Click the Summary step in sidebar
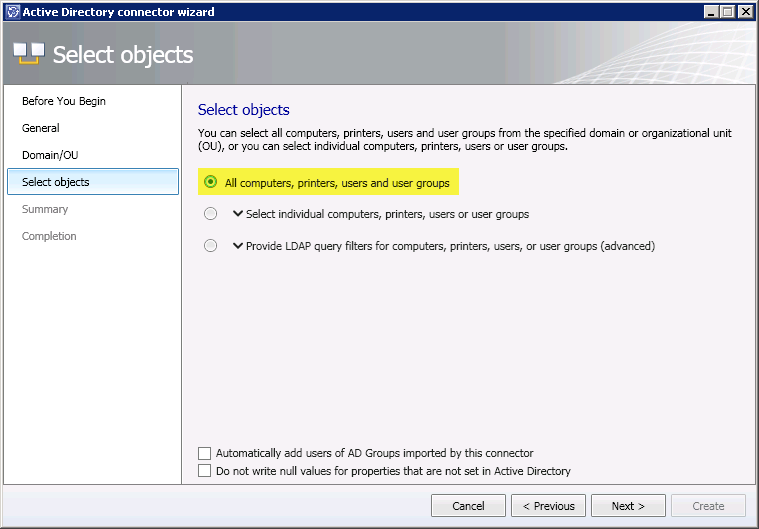The width and height of the screenshot is (759, 529). [x=45, y=209]
